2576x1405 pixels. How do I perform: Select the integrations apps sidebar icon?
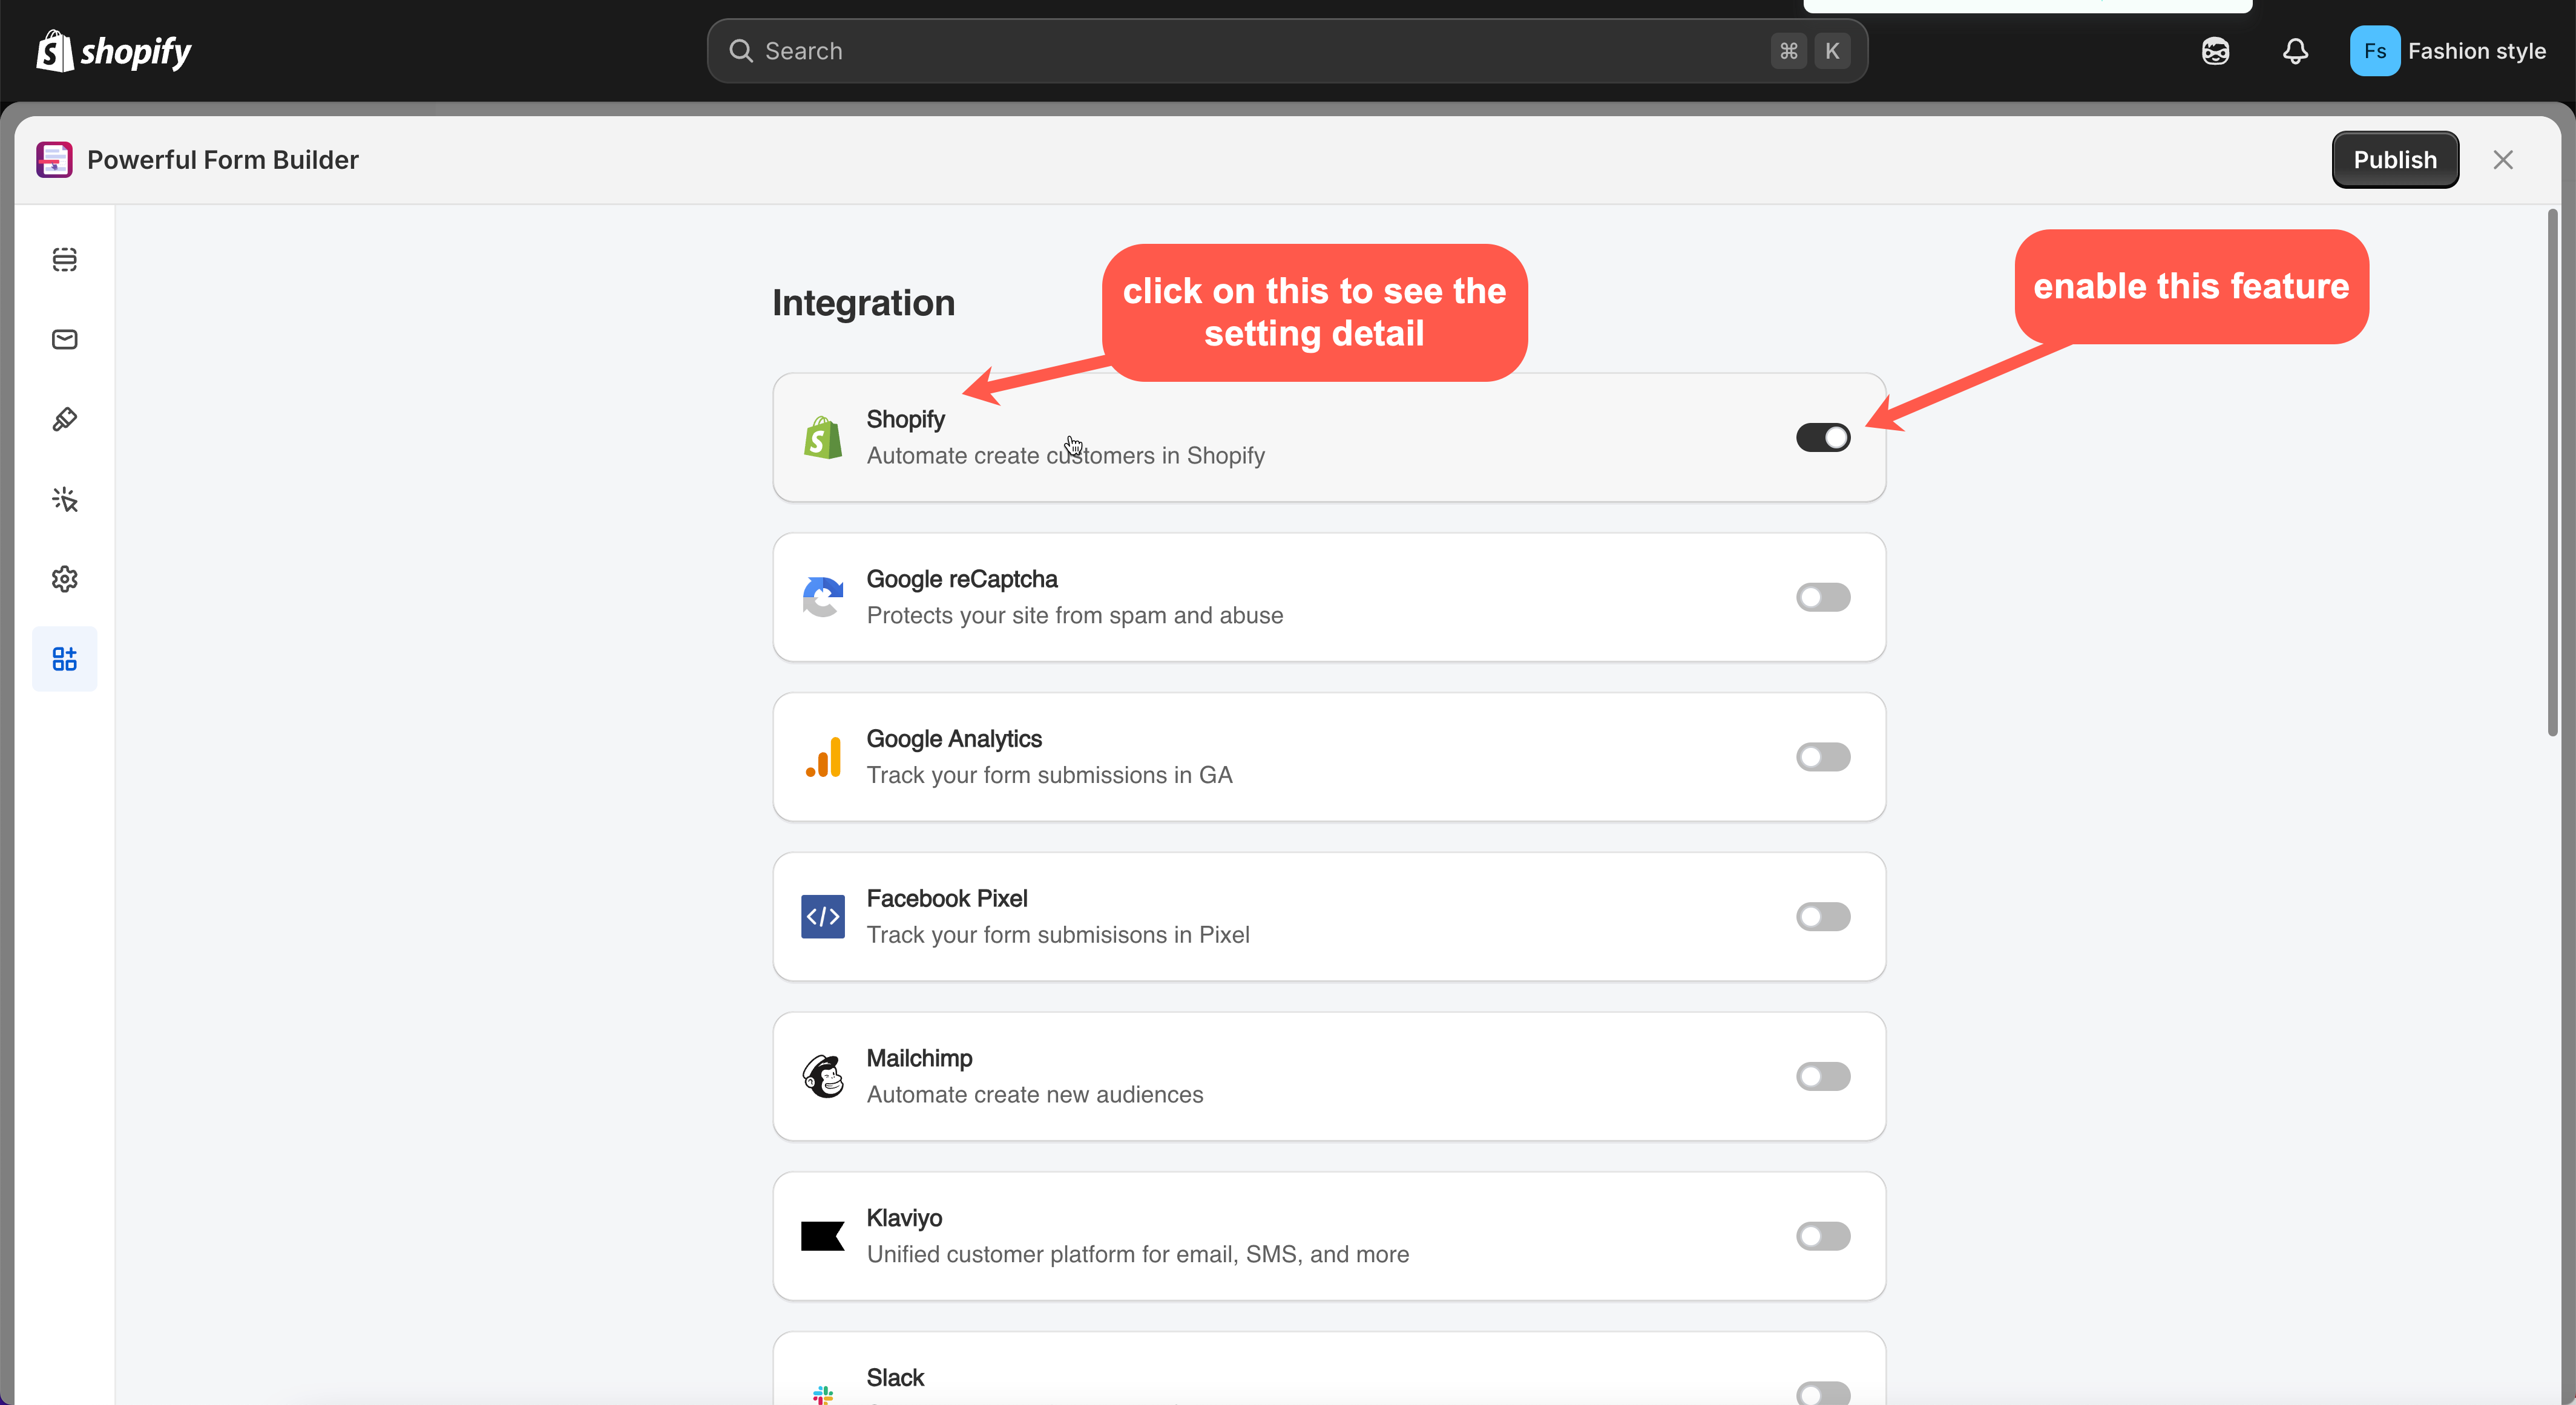(65, 659)
